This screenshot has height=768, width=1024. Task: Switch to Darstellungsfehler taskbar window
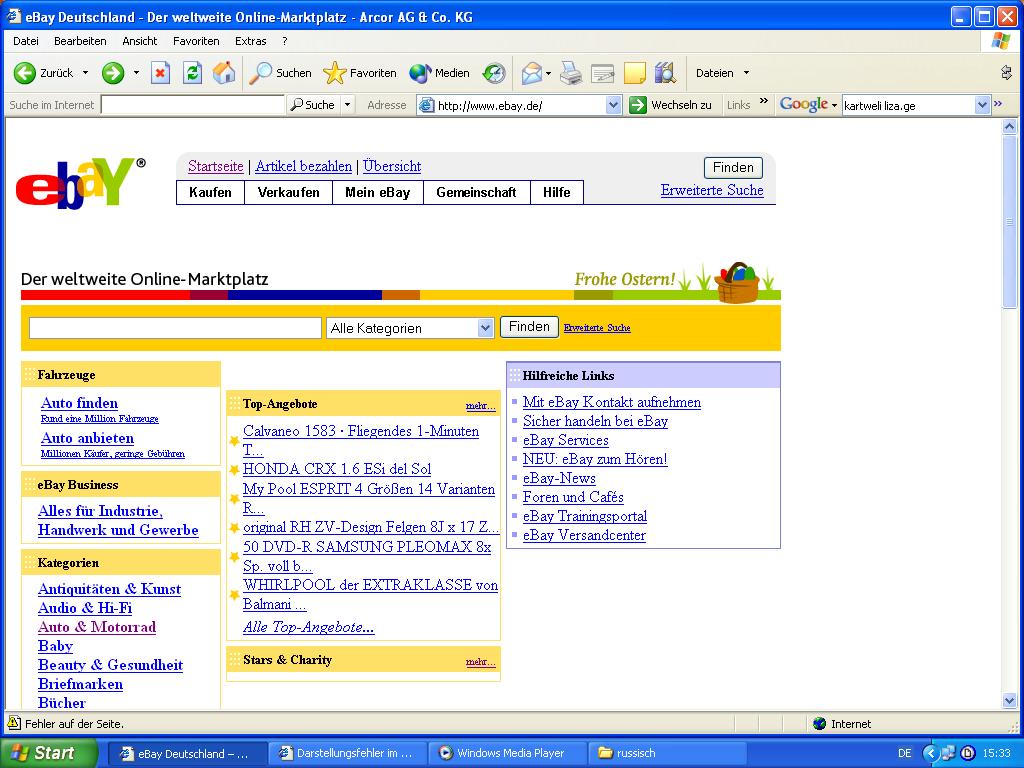(x=348, y=753)
